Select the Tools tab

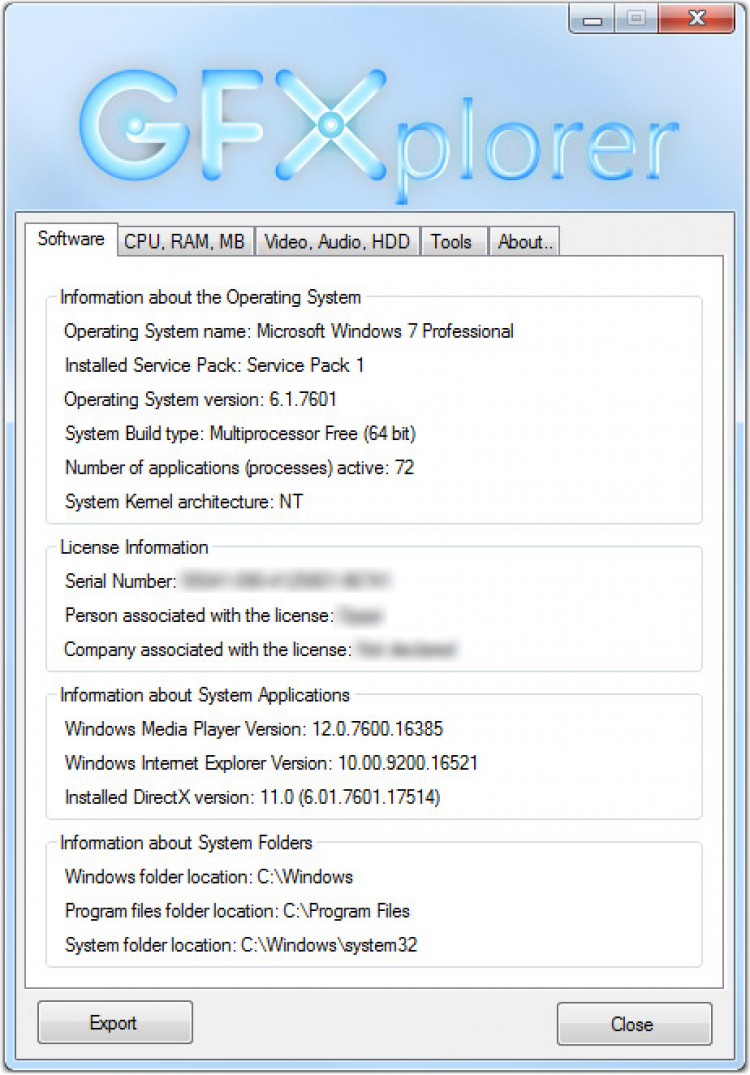(452, 241)
